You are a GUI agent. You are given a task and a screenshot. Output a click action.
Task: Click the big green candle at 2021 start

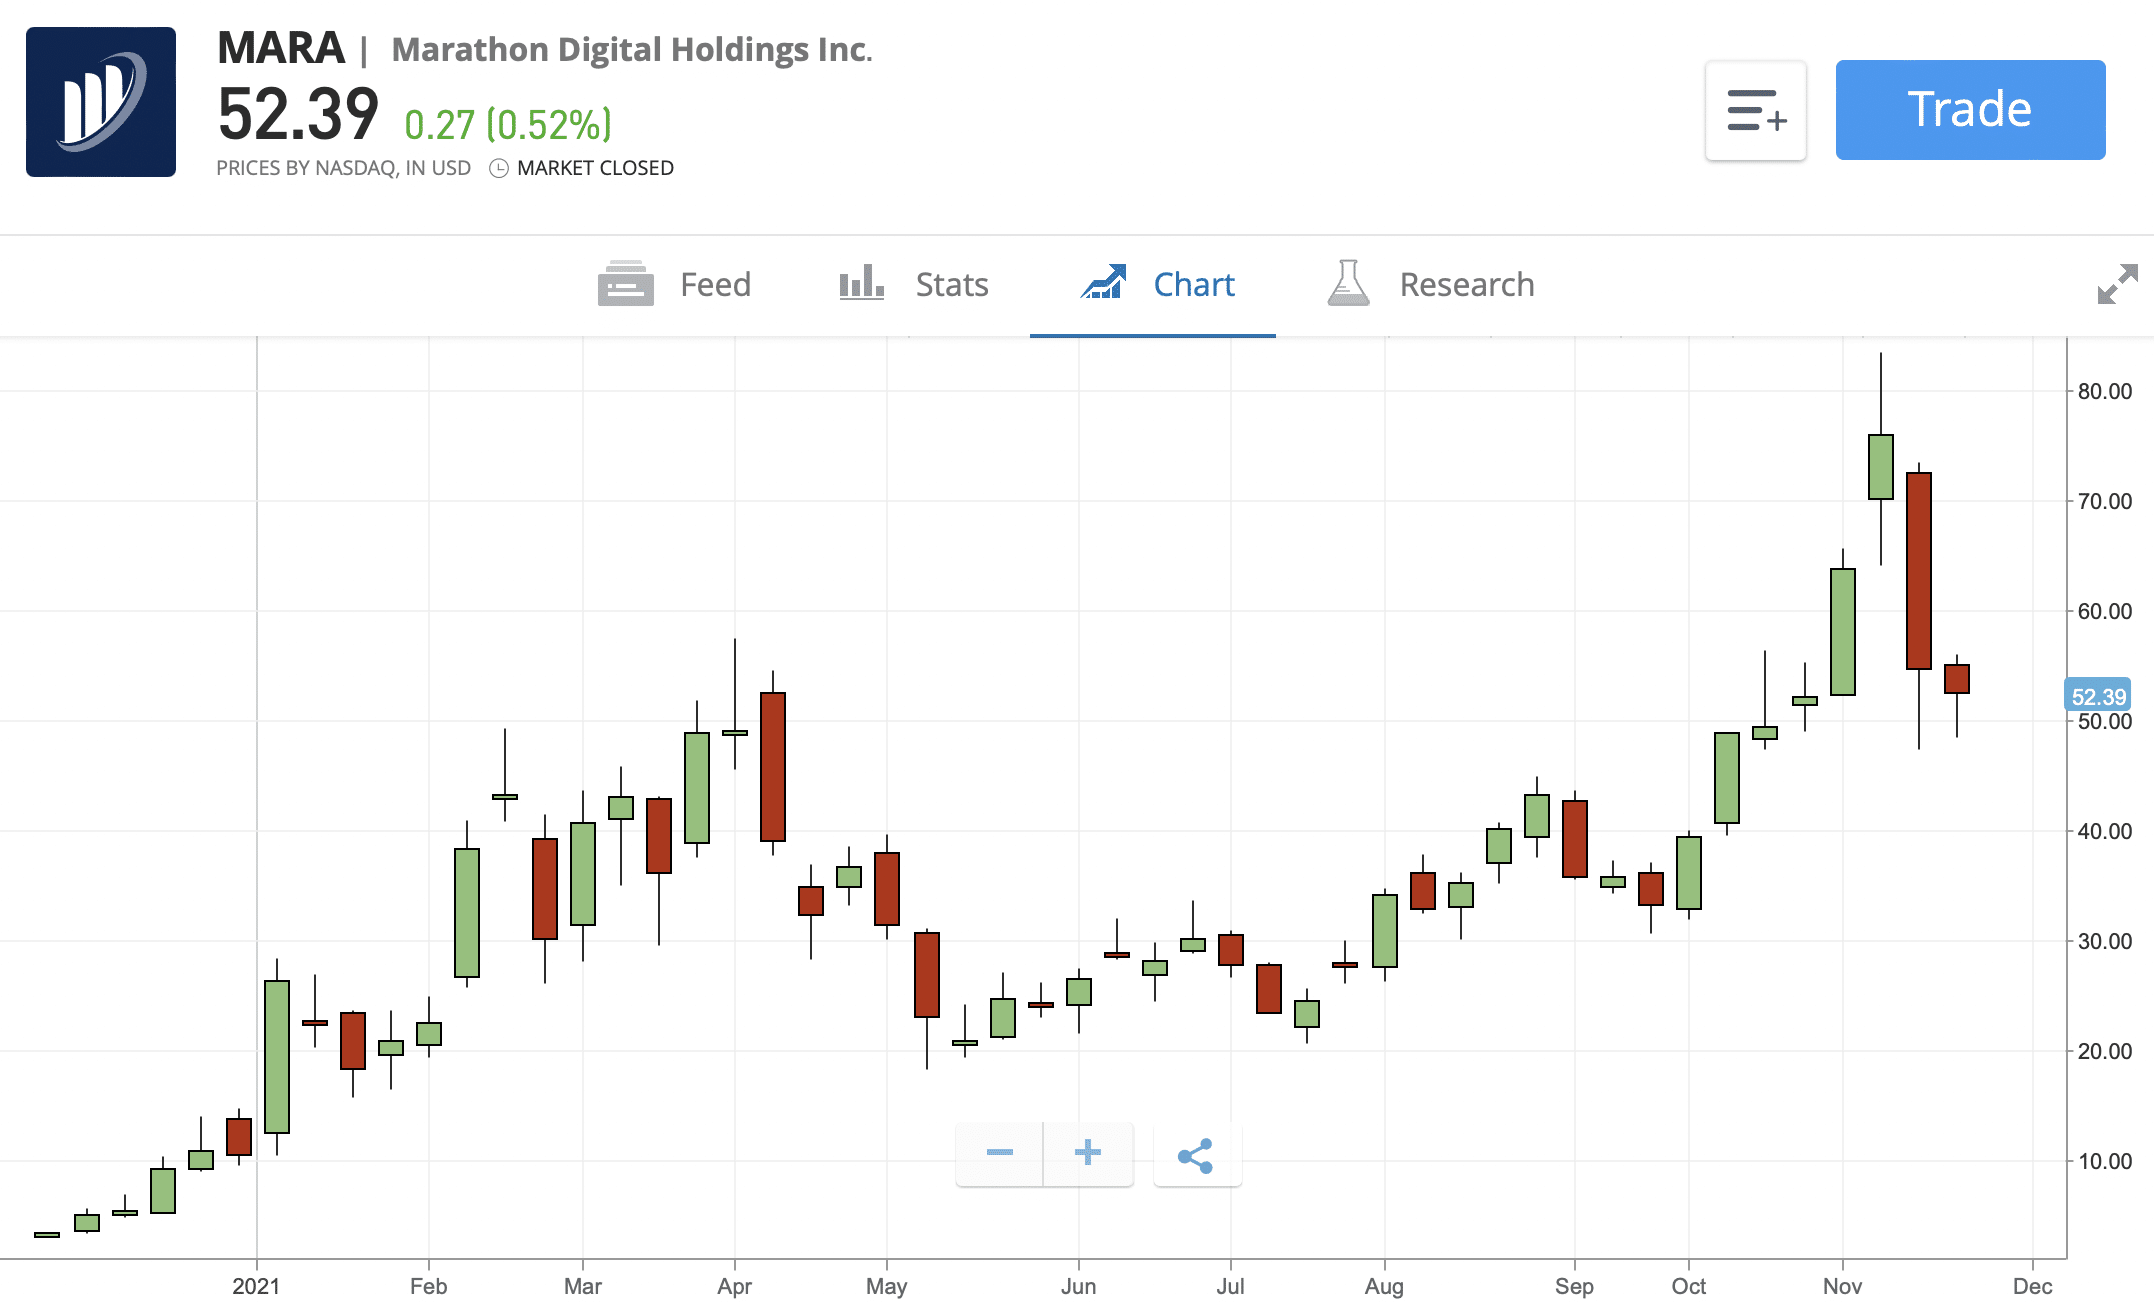coord(277,1057)
